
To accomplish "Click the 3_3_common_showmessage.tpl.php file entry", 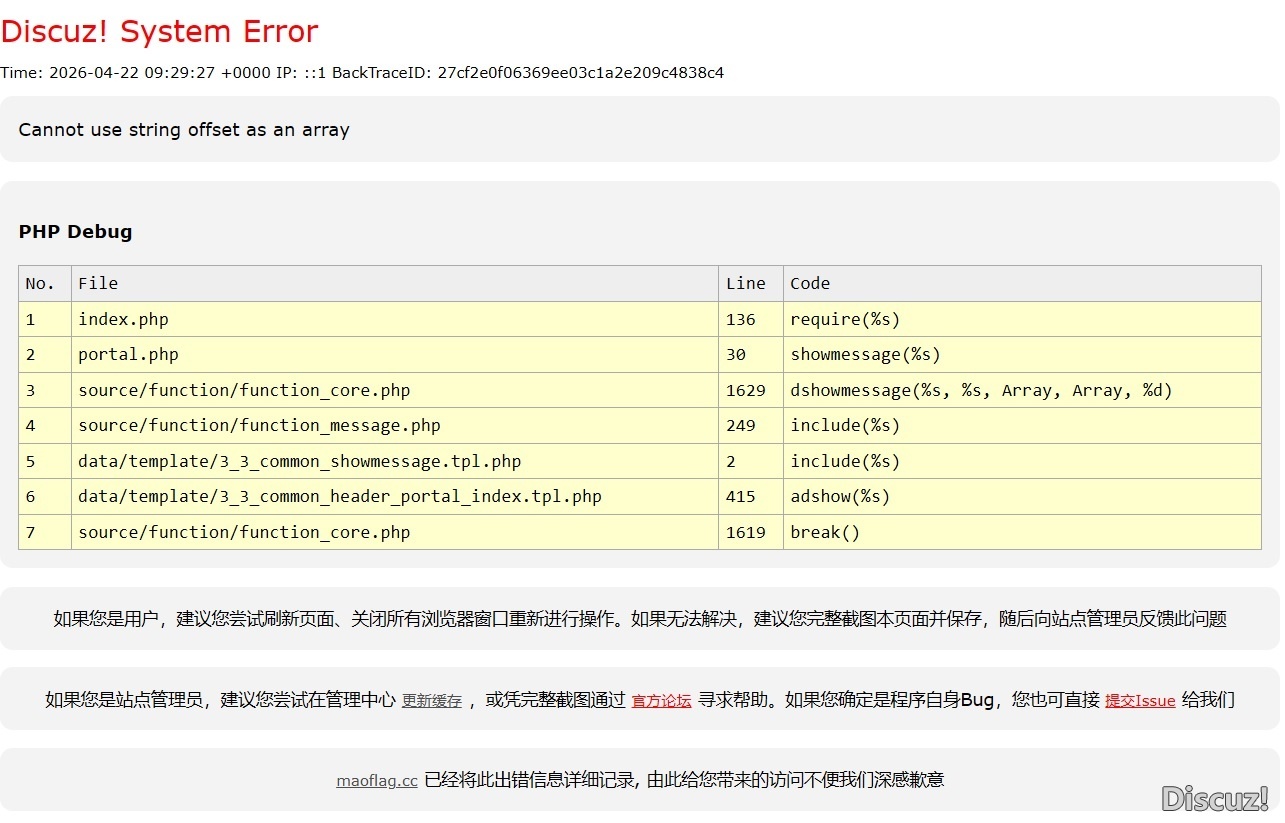I will click(x=299, y=462).
